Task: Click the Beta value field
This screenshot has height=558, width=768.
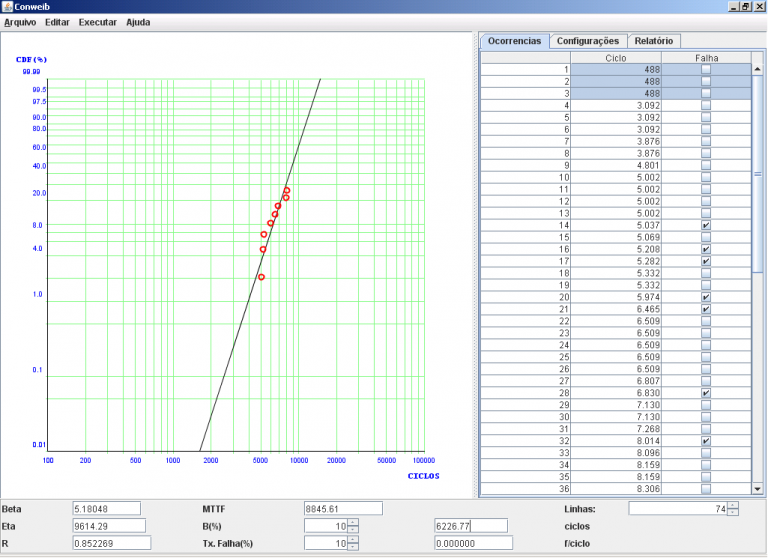Action: coord(106,508)
